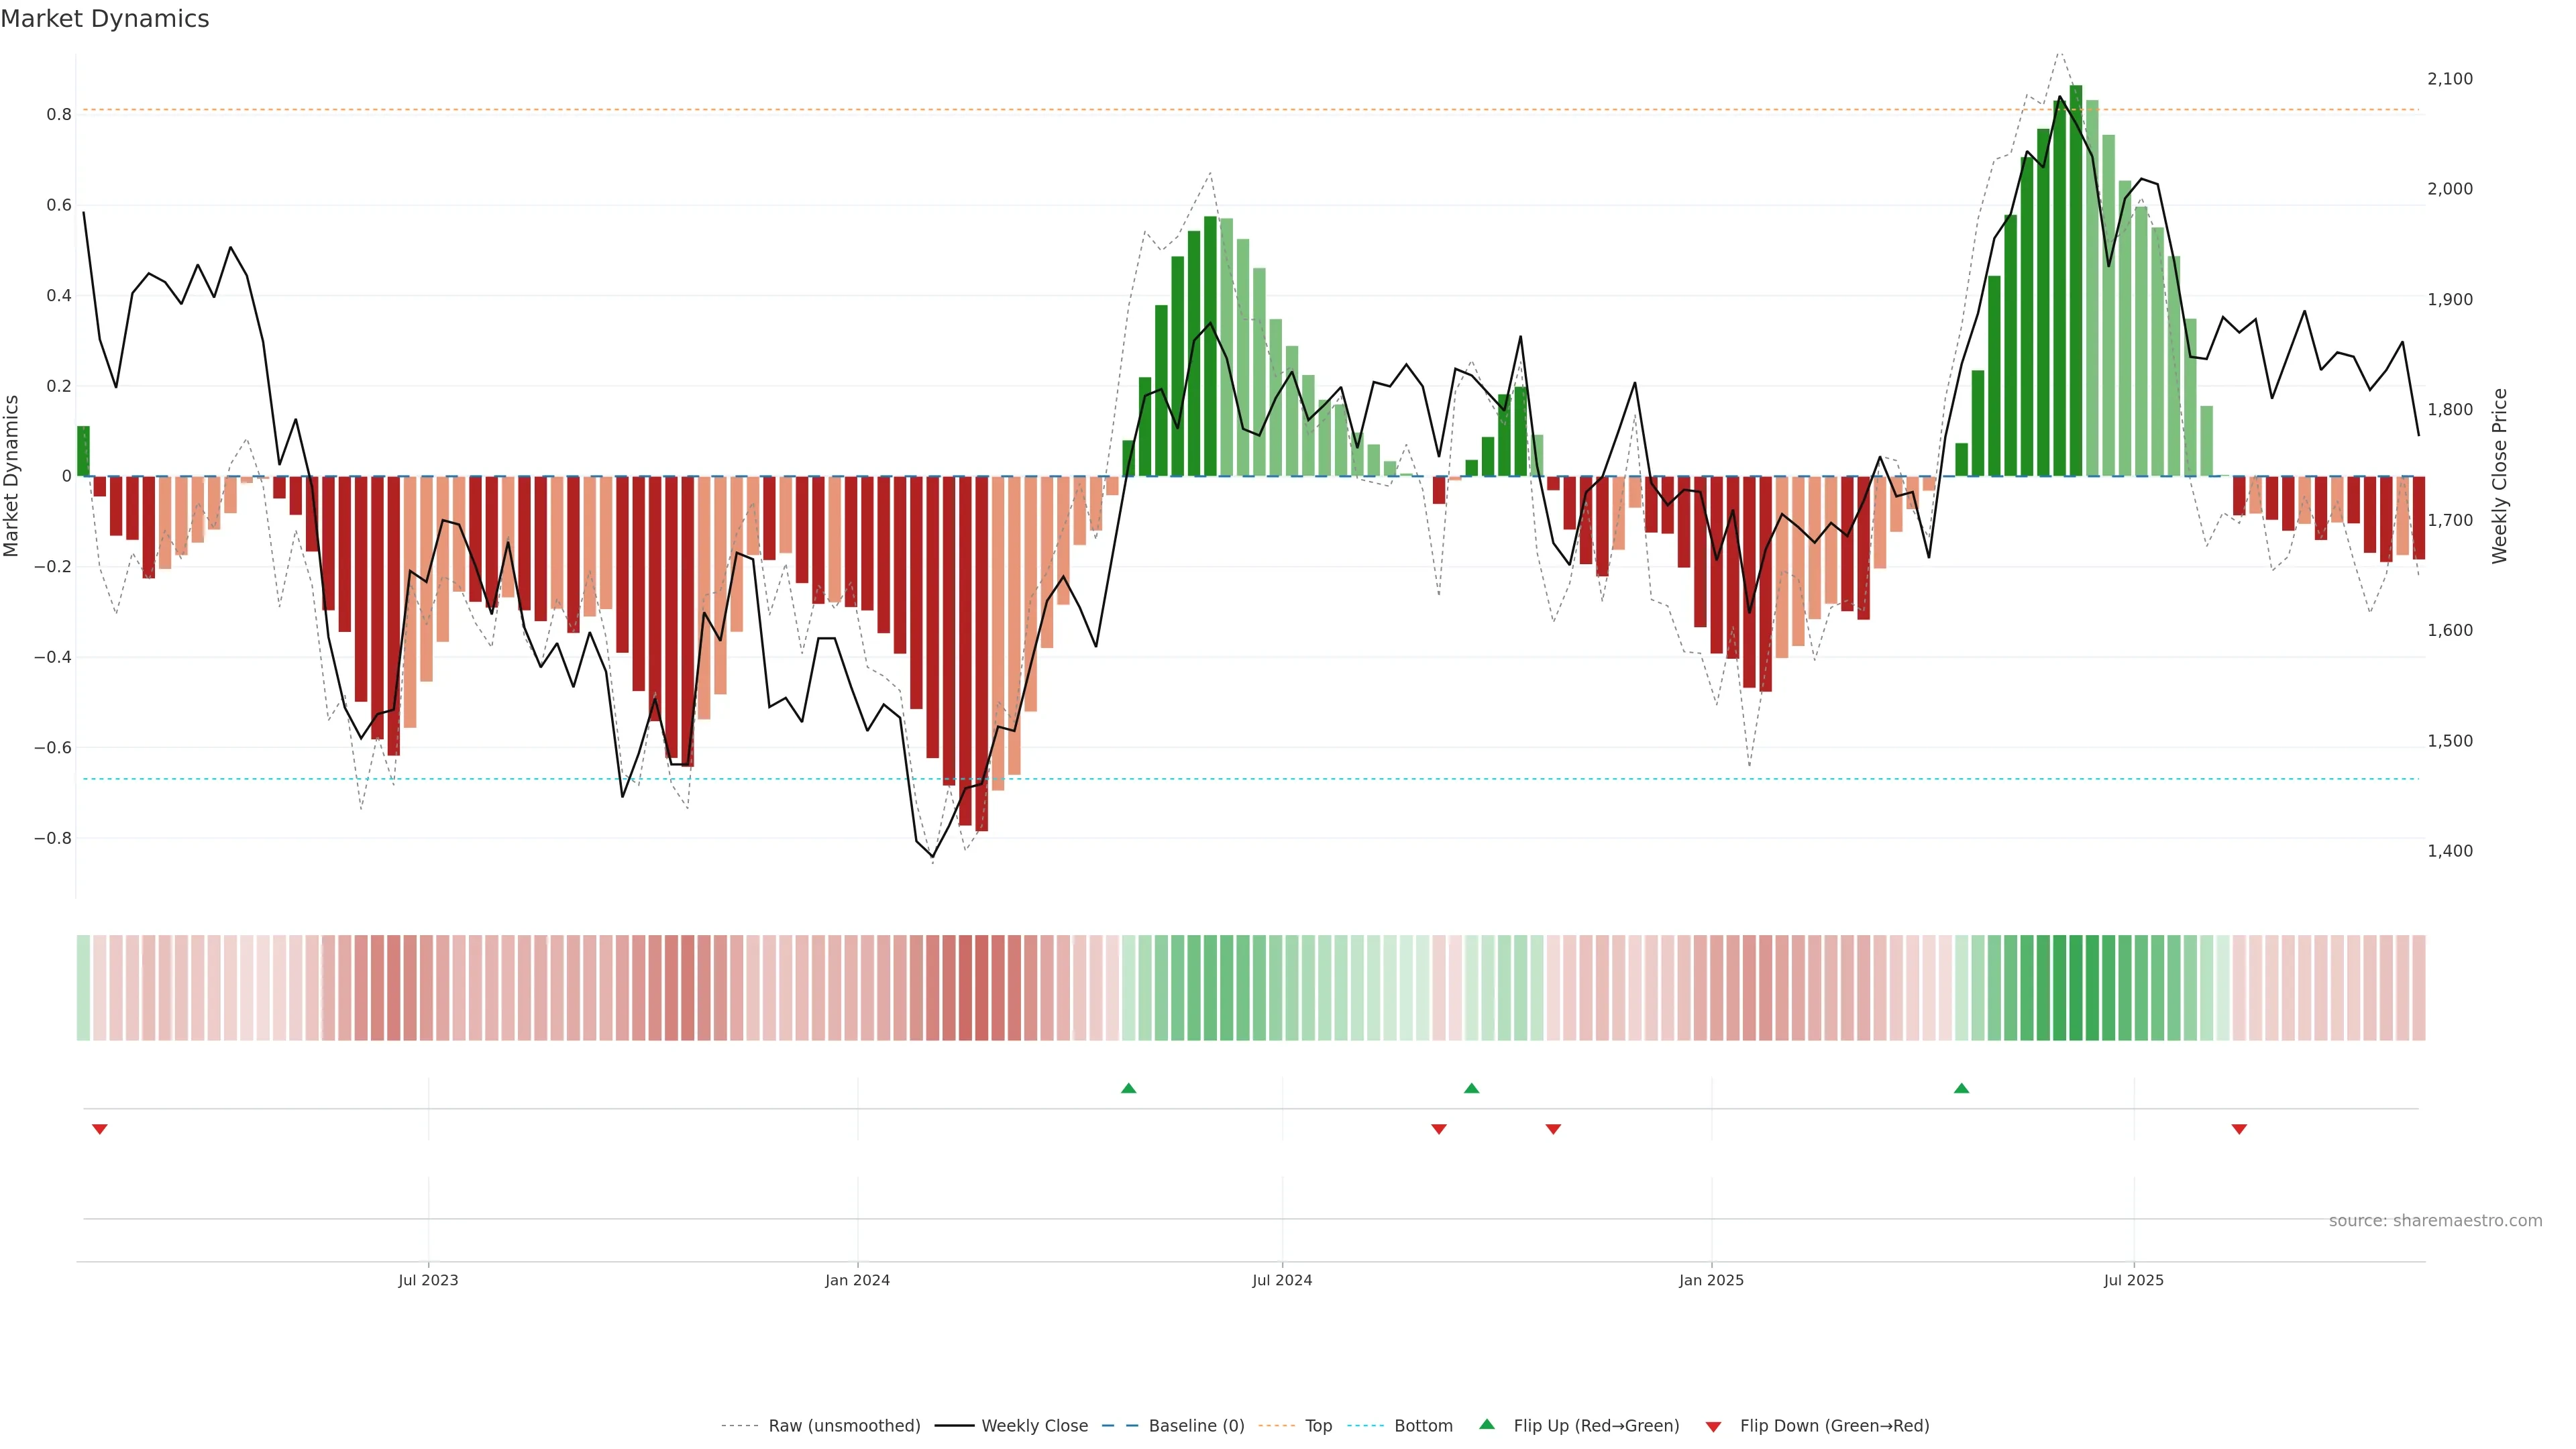This screenshot has height=1449, width=2576.
Task: Click the Market Dynamics chart title
Action: point(105,19)
